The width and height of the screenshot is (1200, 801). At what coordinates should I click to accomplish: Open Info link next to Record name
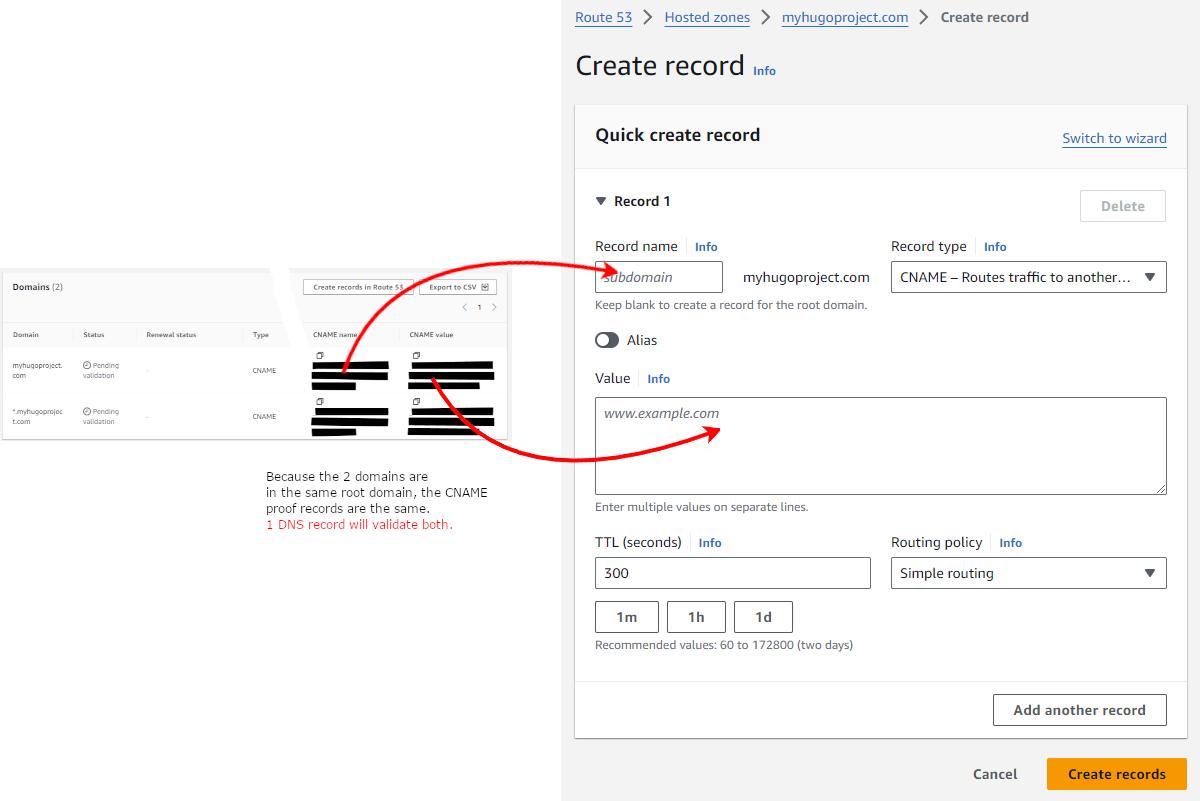(x=706, y=247)
